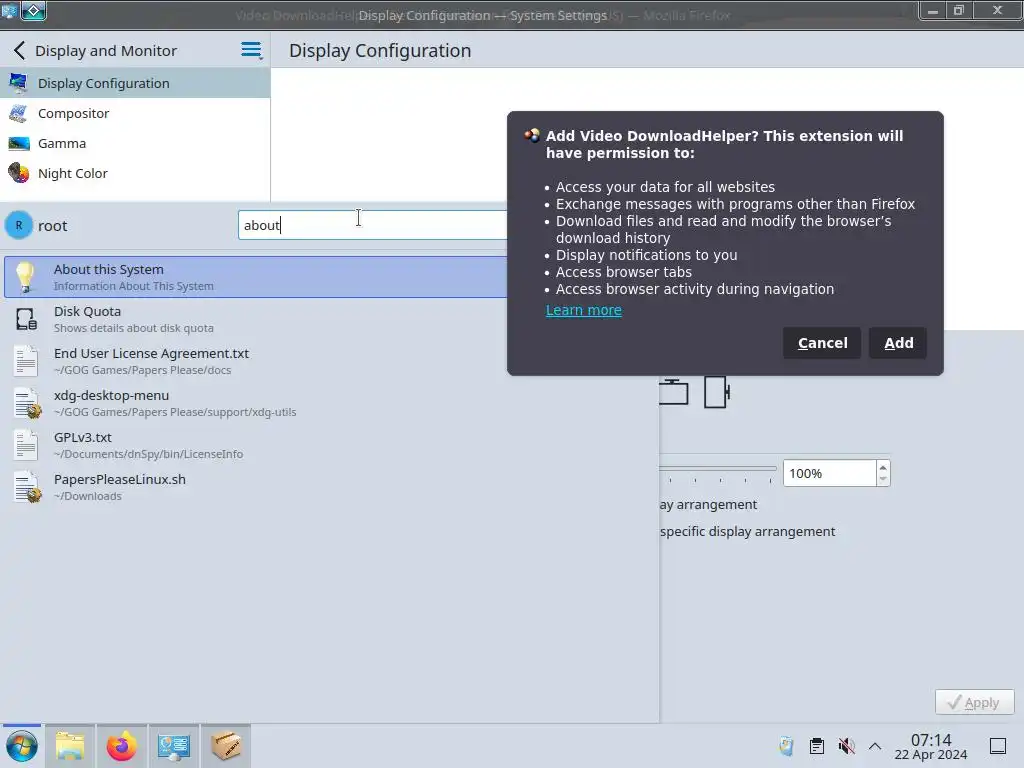Viewport: 1024px width, 768px height.
Task: Open the package box app in the taskbar
Action: (225, 746)
